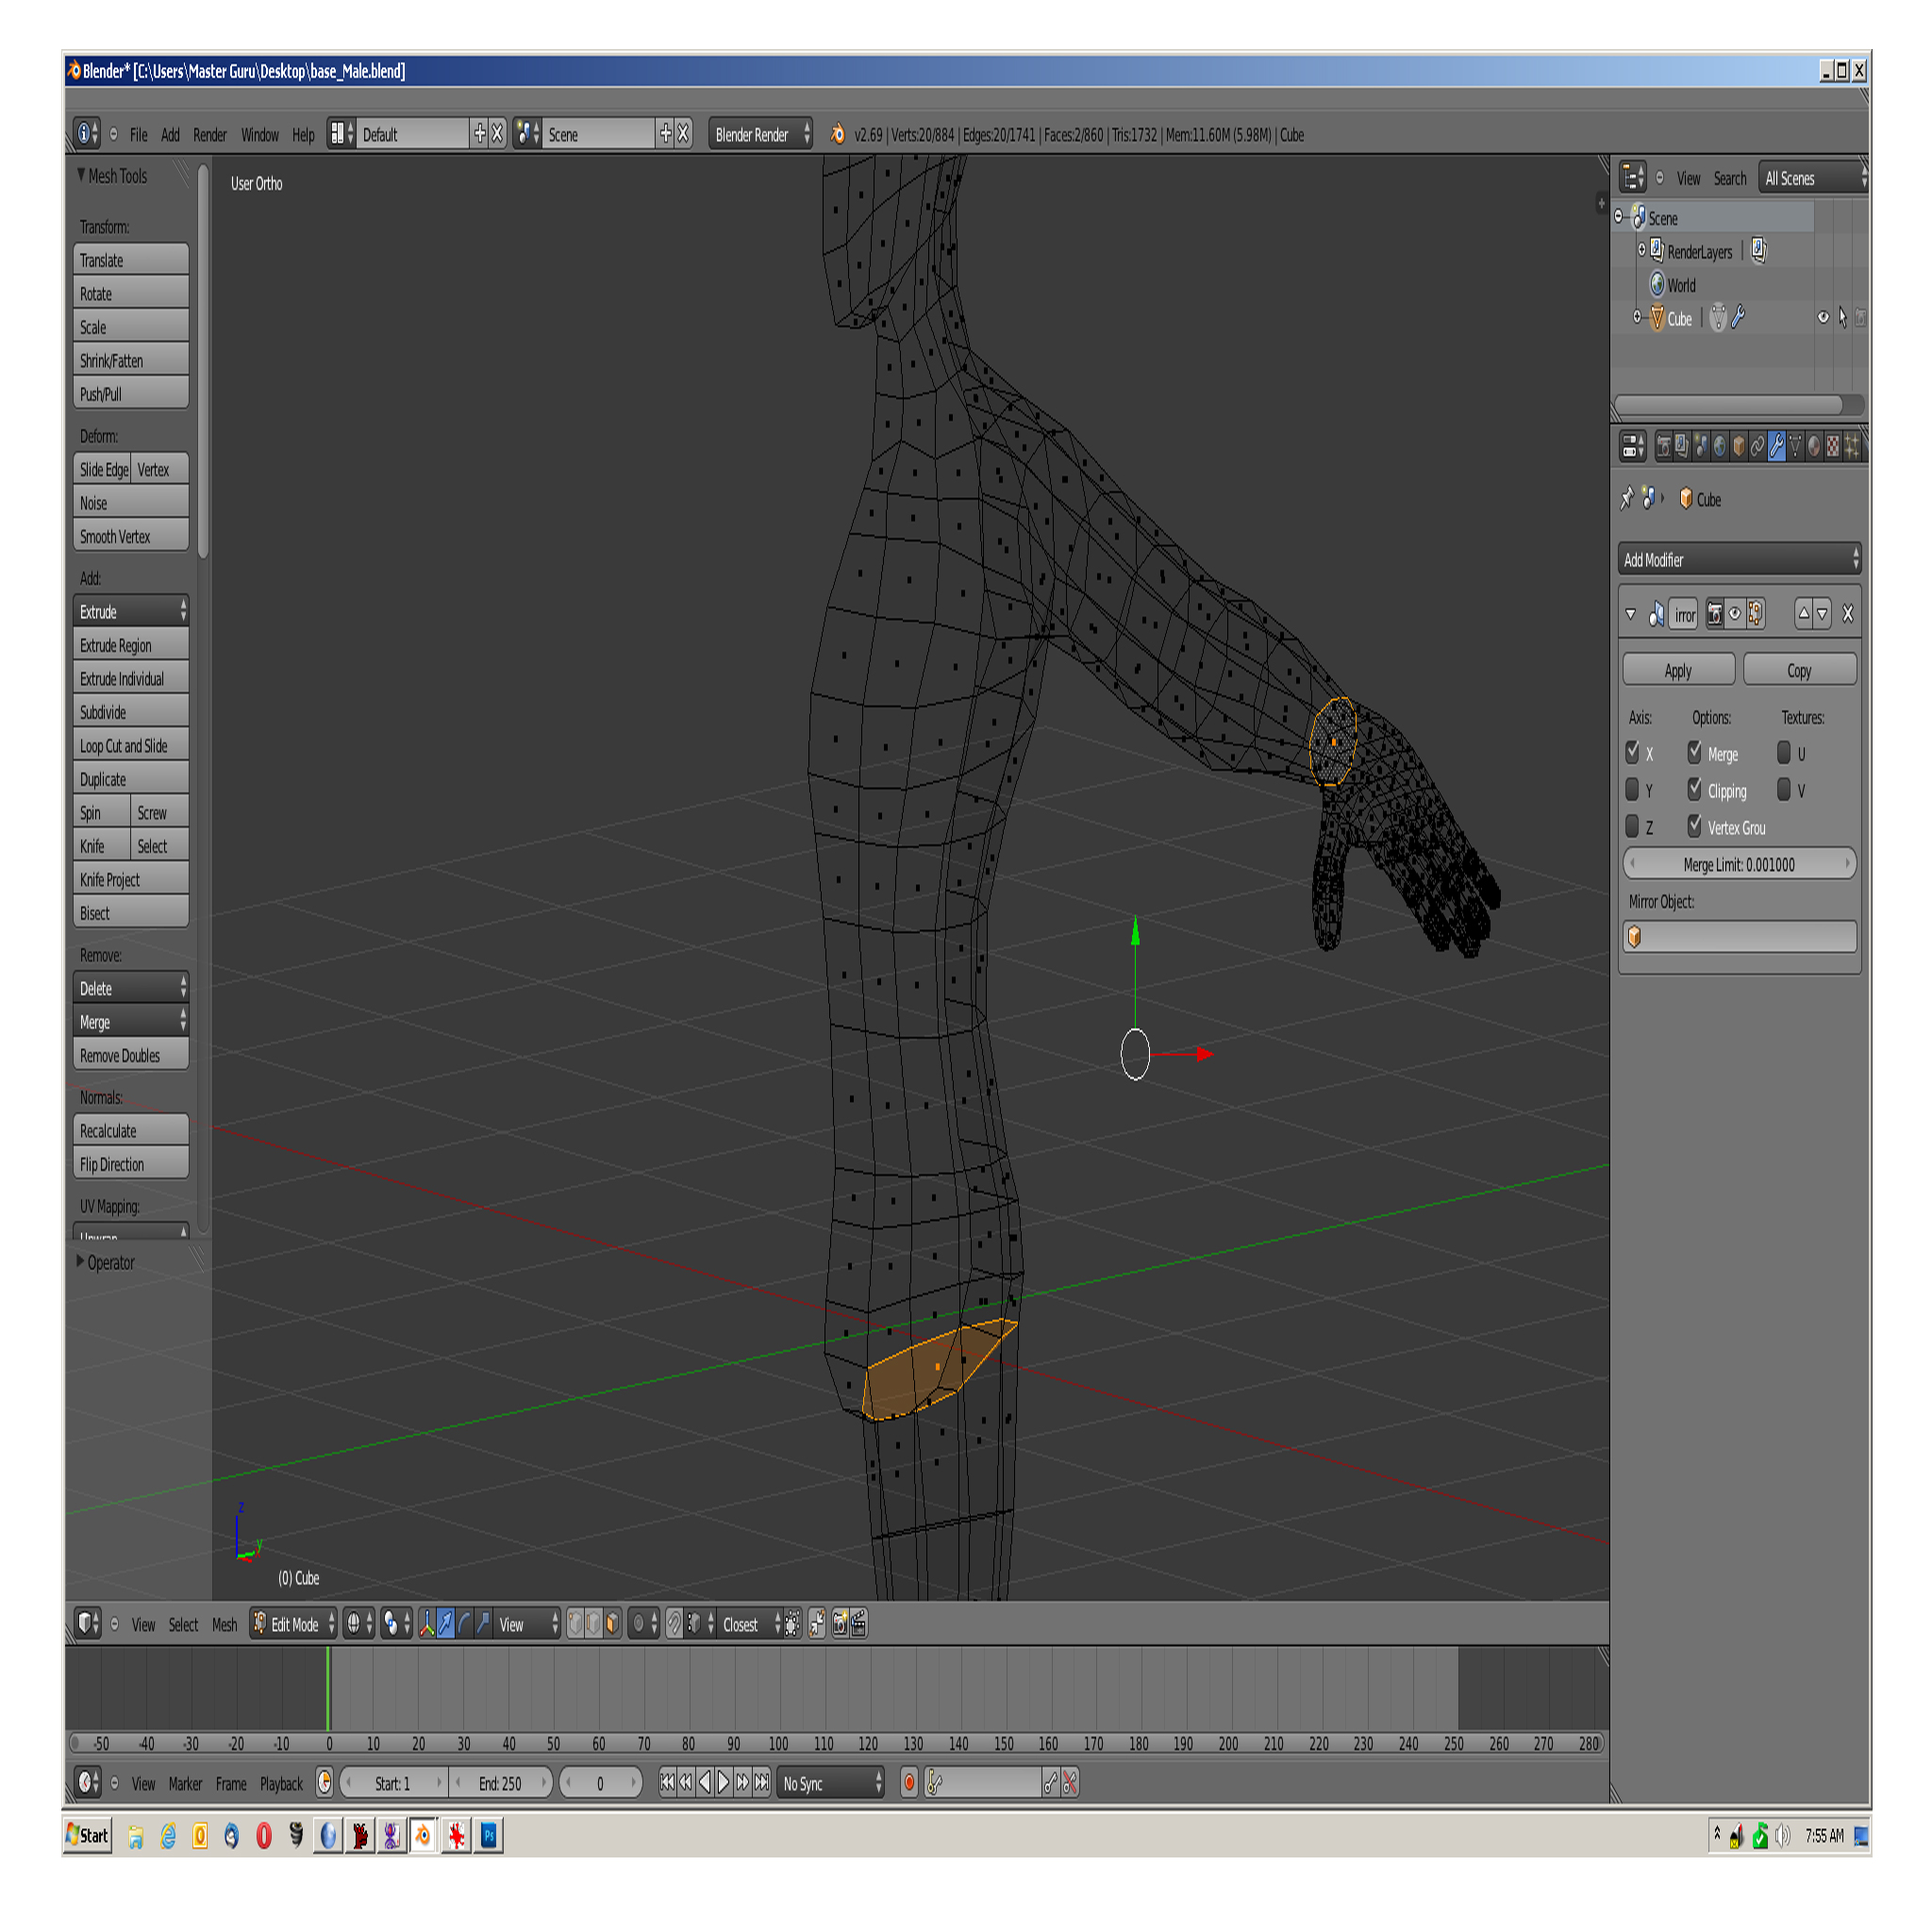Open the Object Data triangle tab
The width and height of the screenshot is (1932, 1932).
[x=1796, y=447]
